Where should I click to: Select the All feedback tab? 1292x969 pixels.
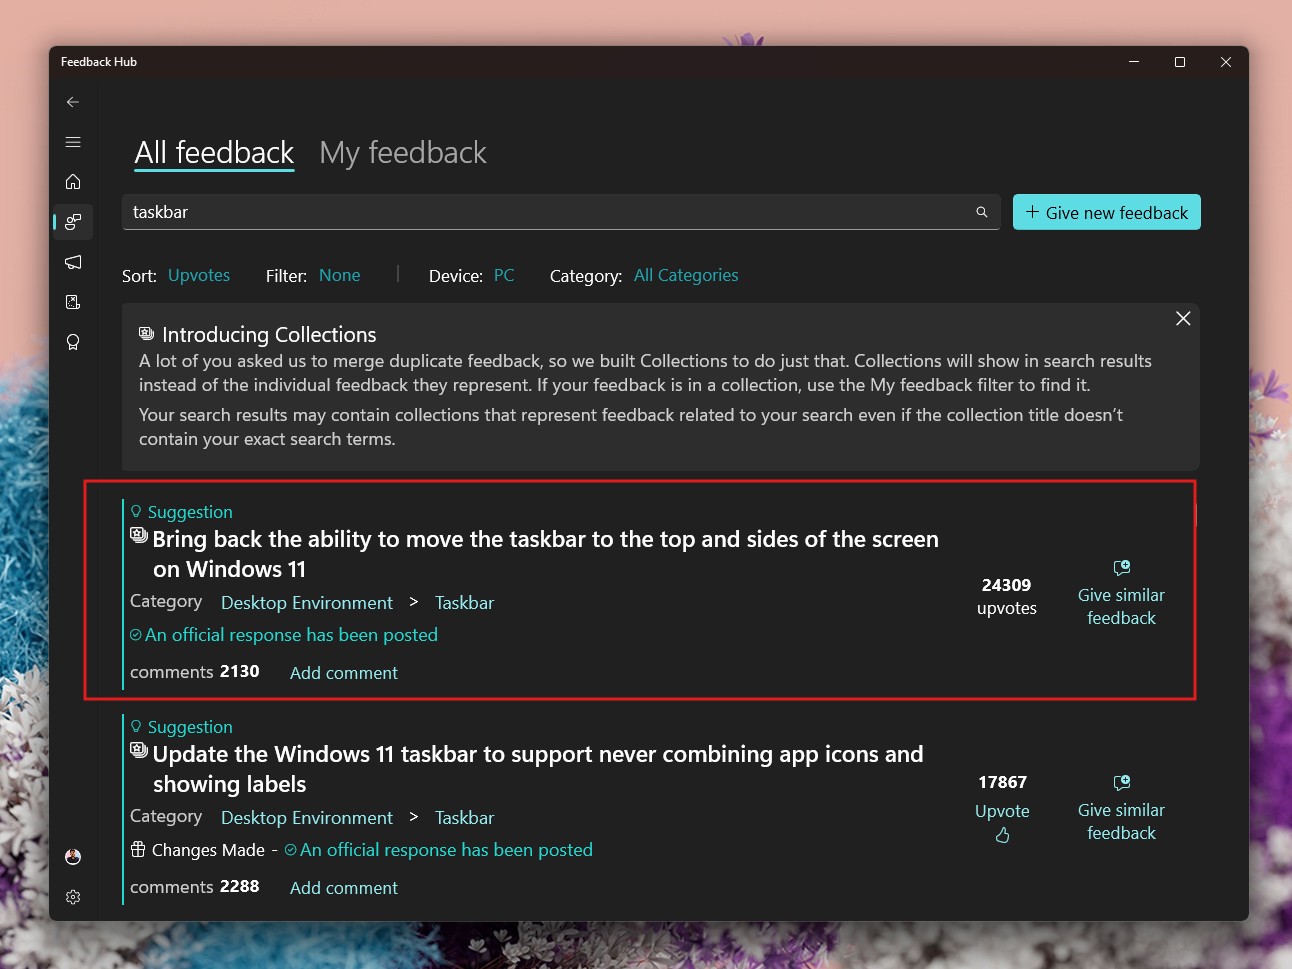pyautogui.click(x=213, y=152)
